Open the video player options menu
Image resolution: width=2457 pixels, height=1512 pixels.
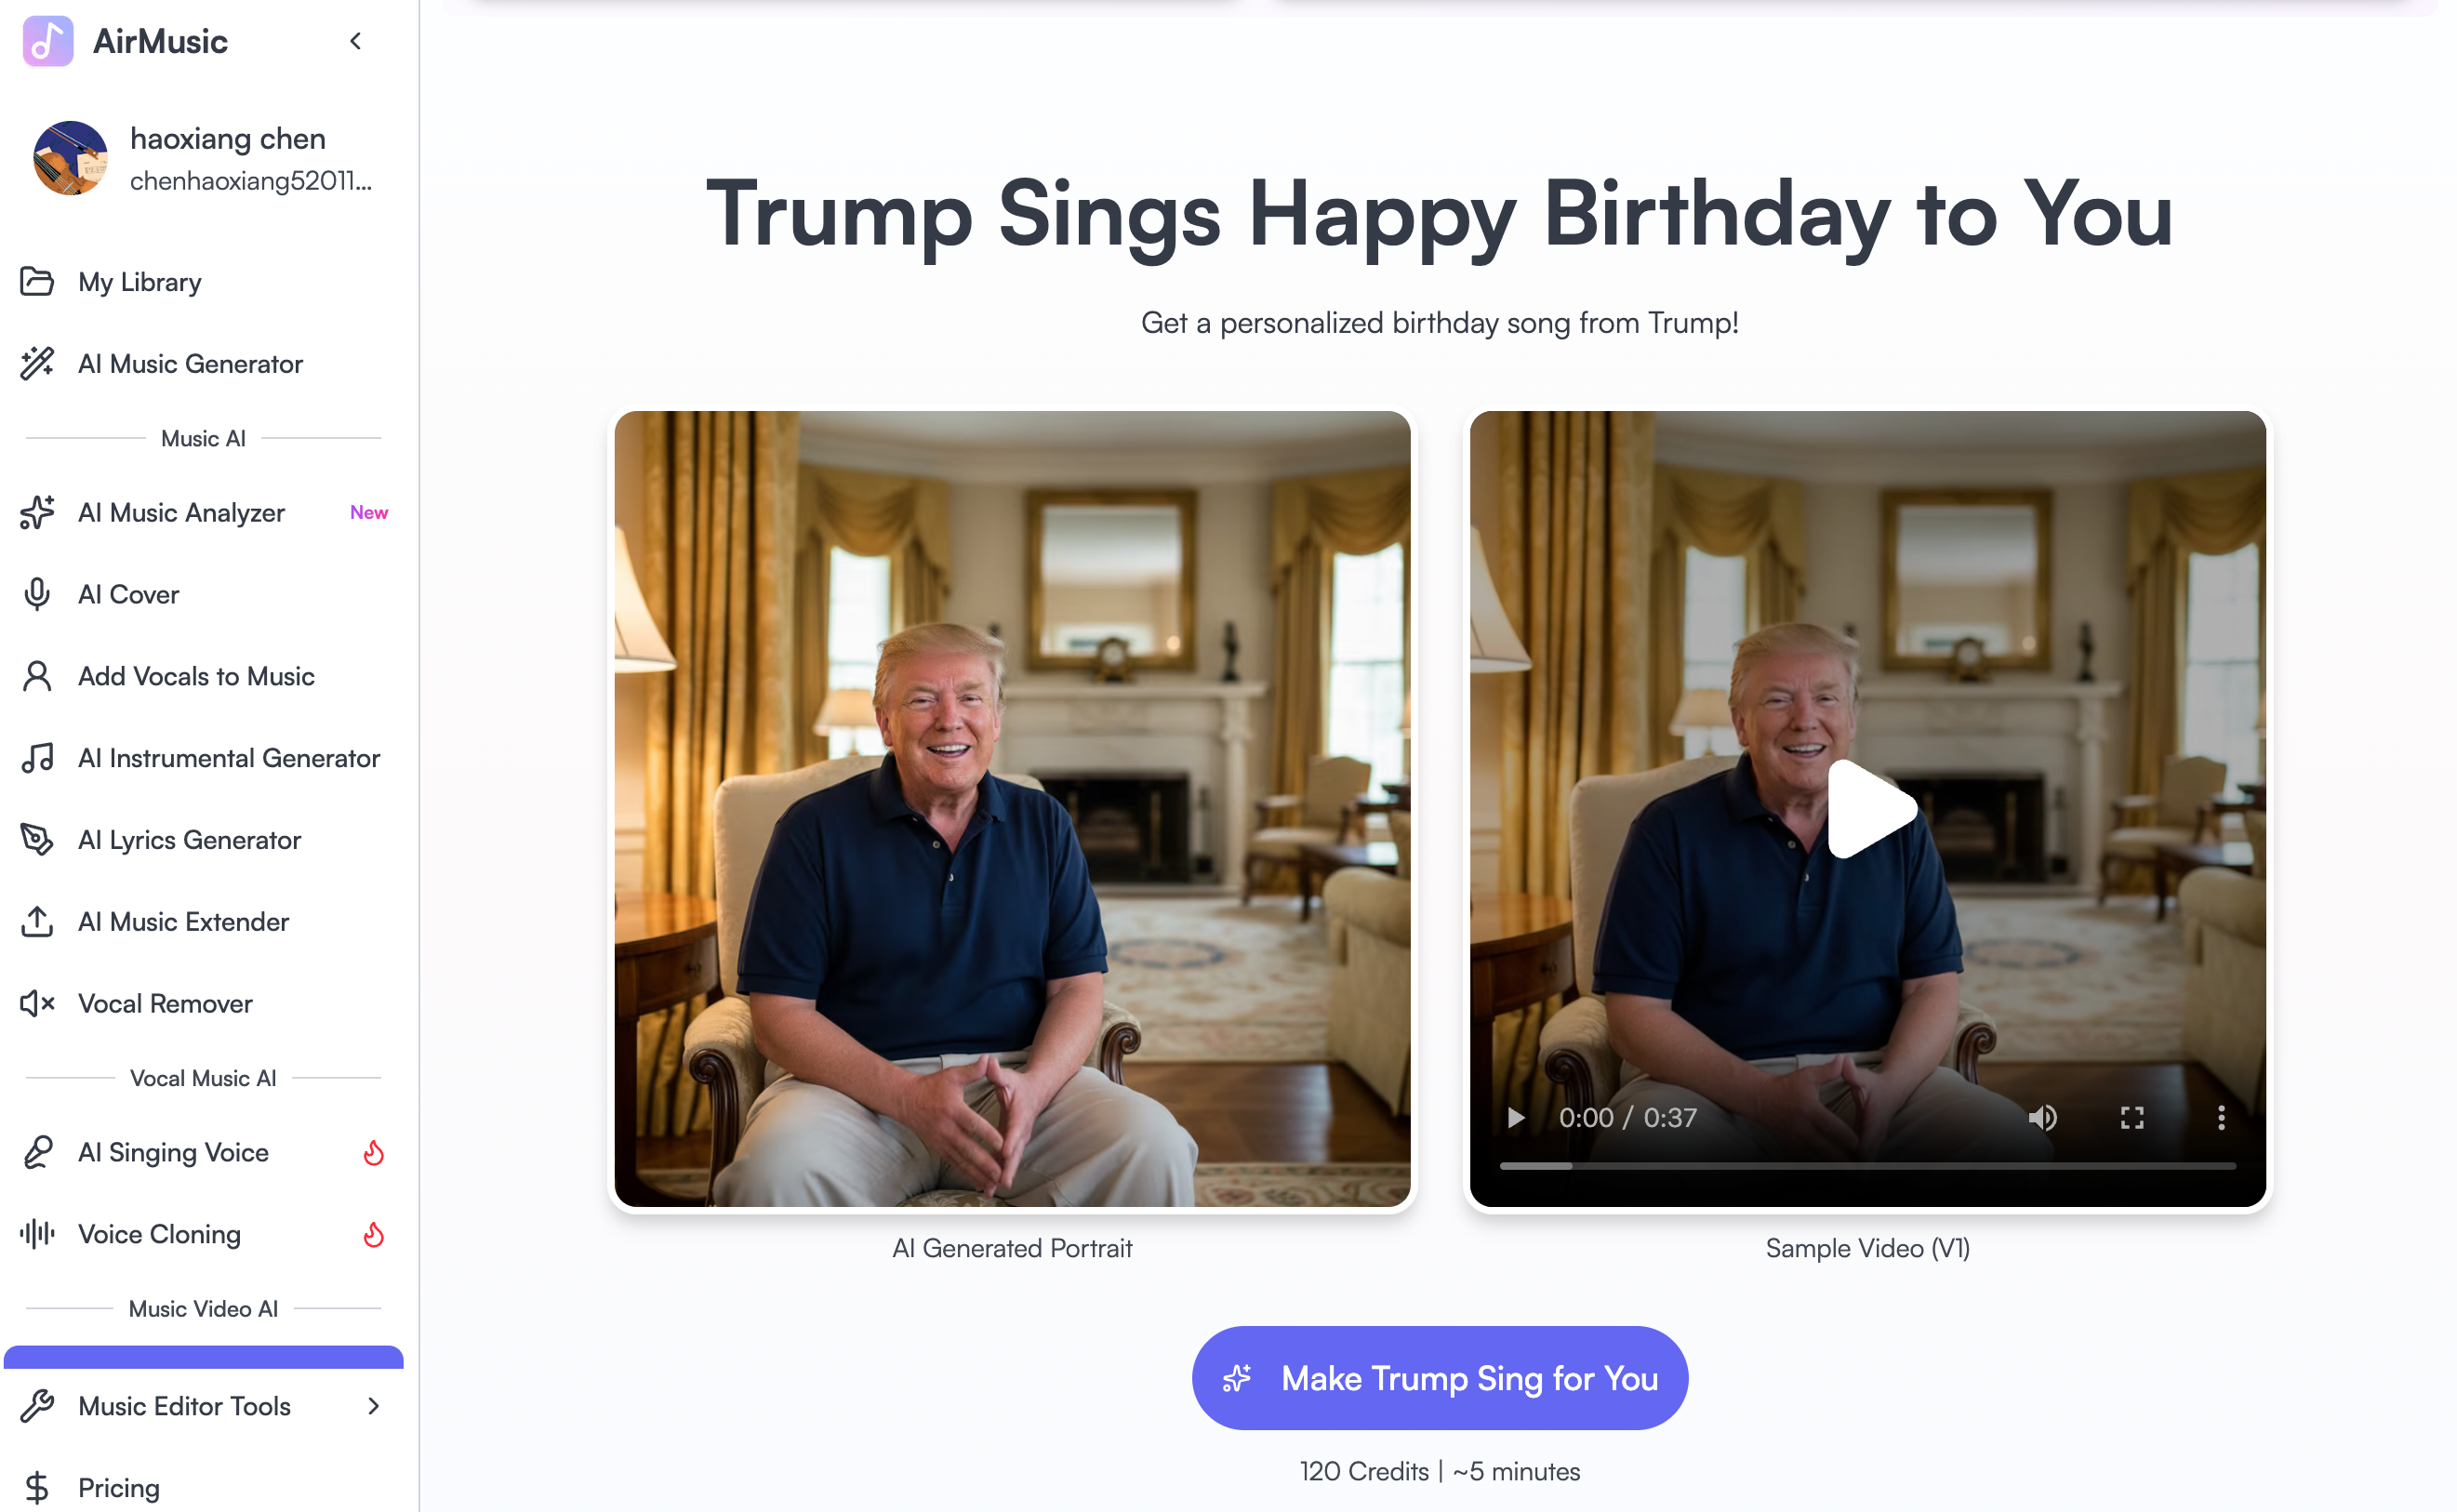2221,1117
